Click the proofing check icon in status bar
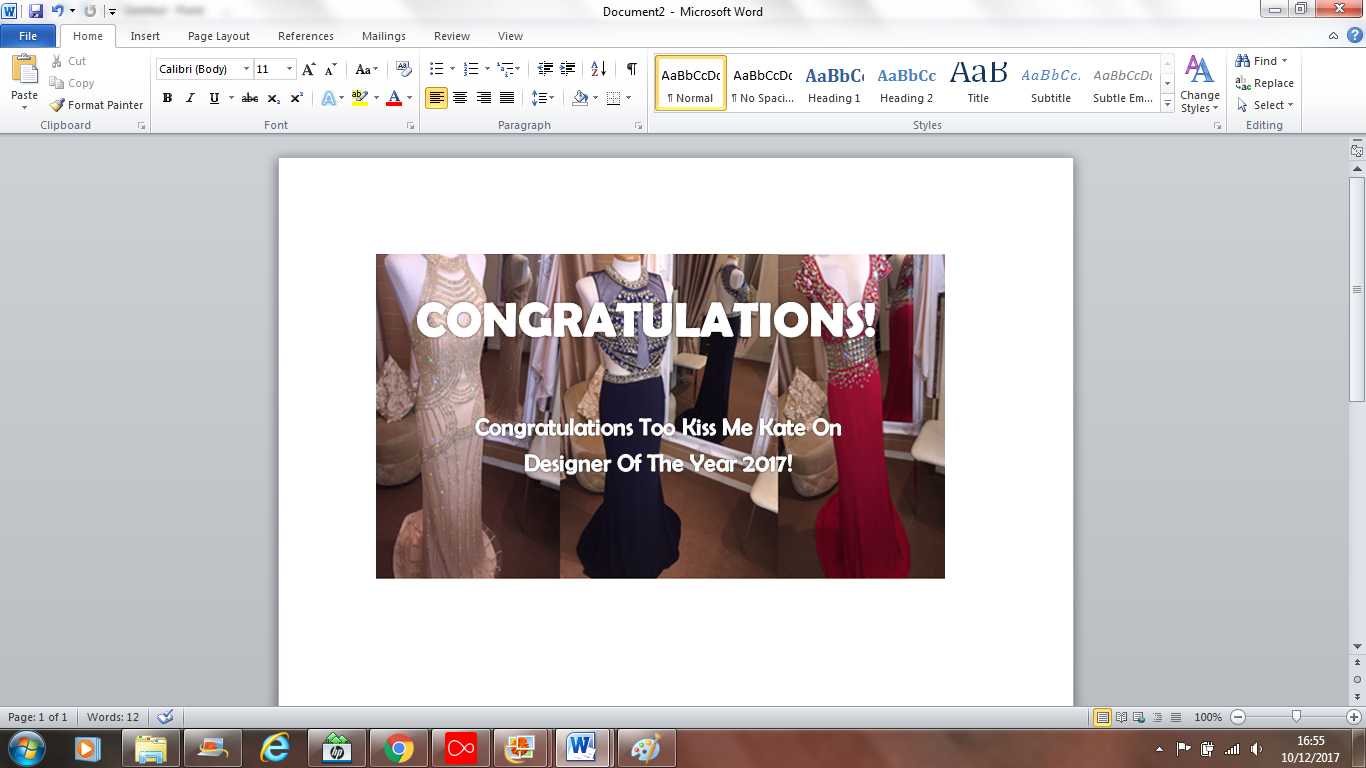 (x=166, y=717)
